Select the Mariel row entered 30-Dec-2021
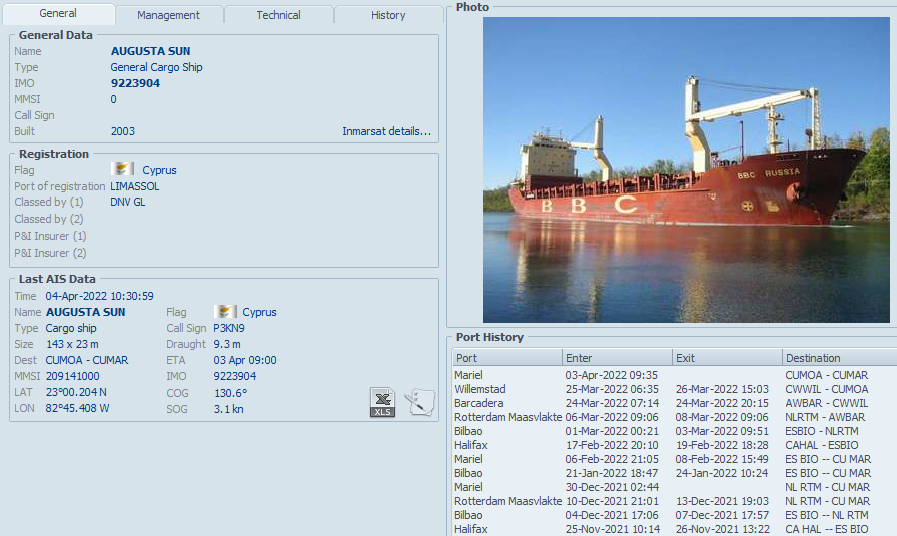Viewport: 897px width, 536px height. click(674, 487)
